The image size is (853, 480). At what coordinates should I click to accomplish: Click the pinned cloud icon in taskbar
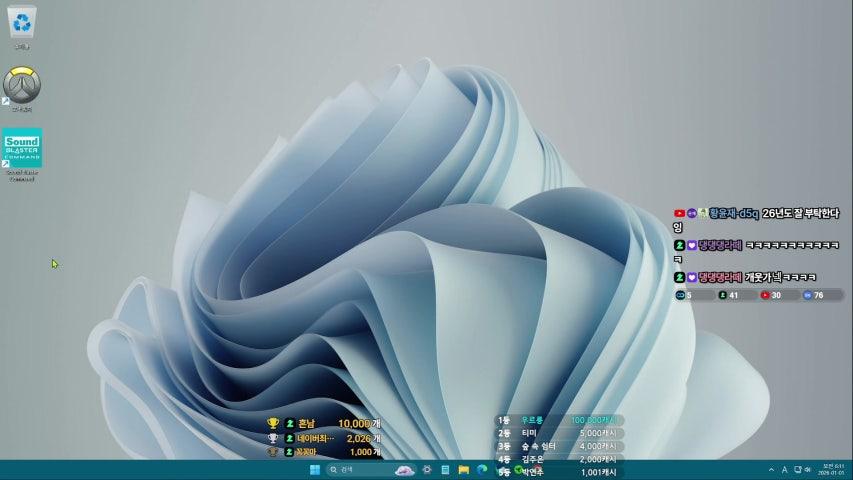point(405,469)
